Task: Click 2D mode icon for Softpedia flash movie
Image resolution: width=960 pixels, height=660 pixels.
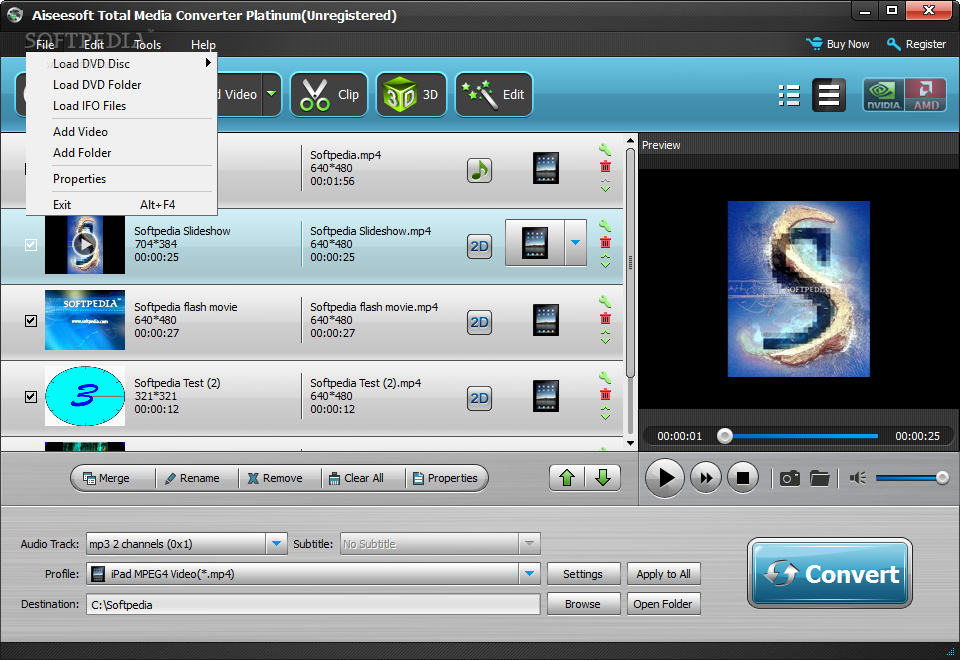Action: pyautogui.click(x=479, y=322)
